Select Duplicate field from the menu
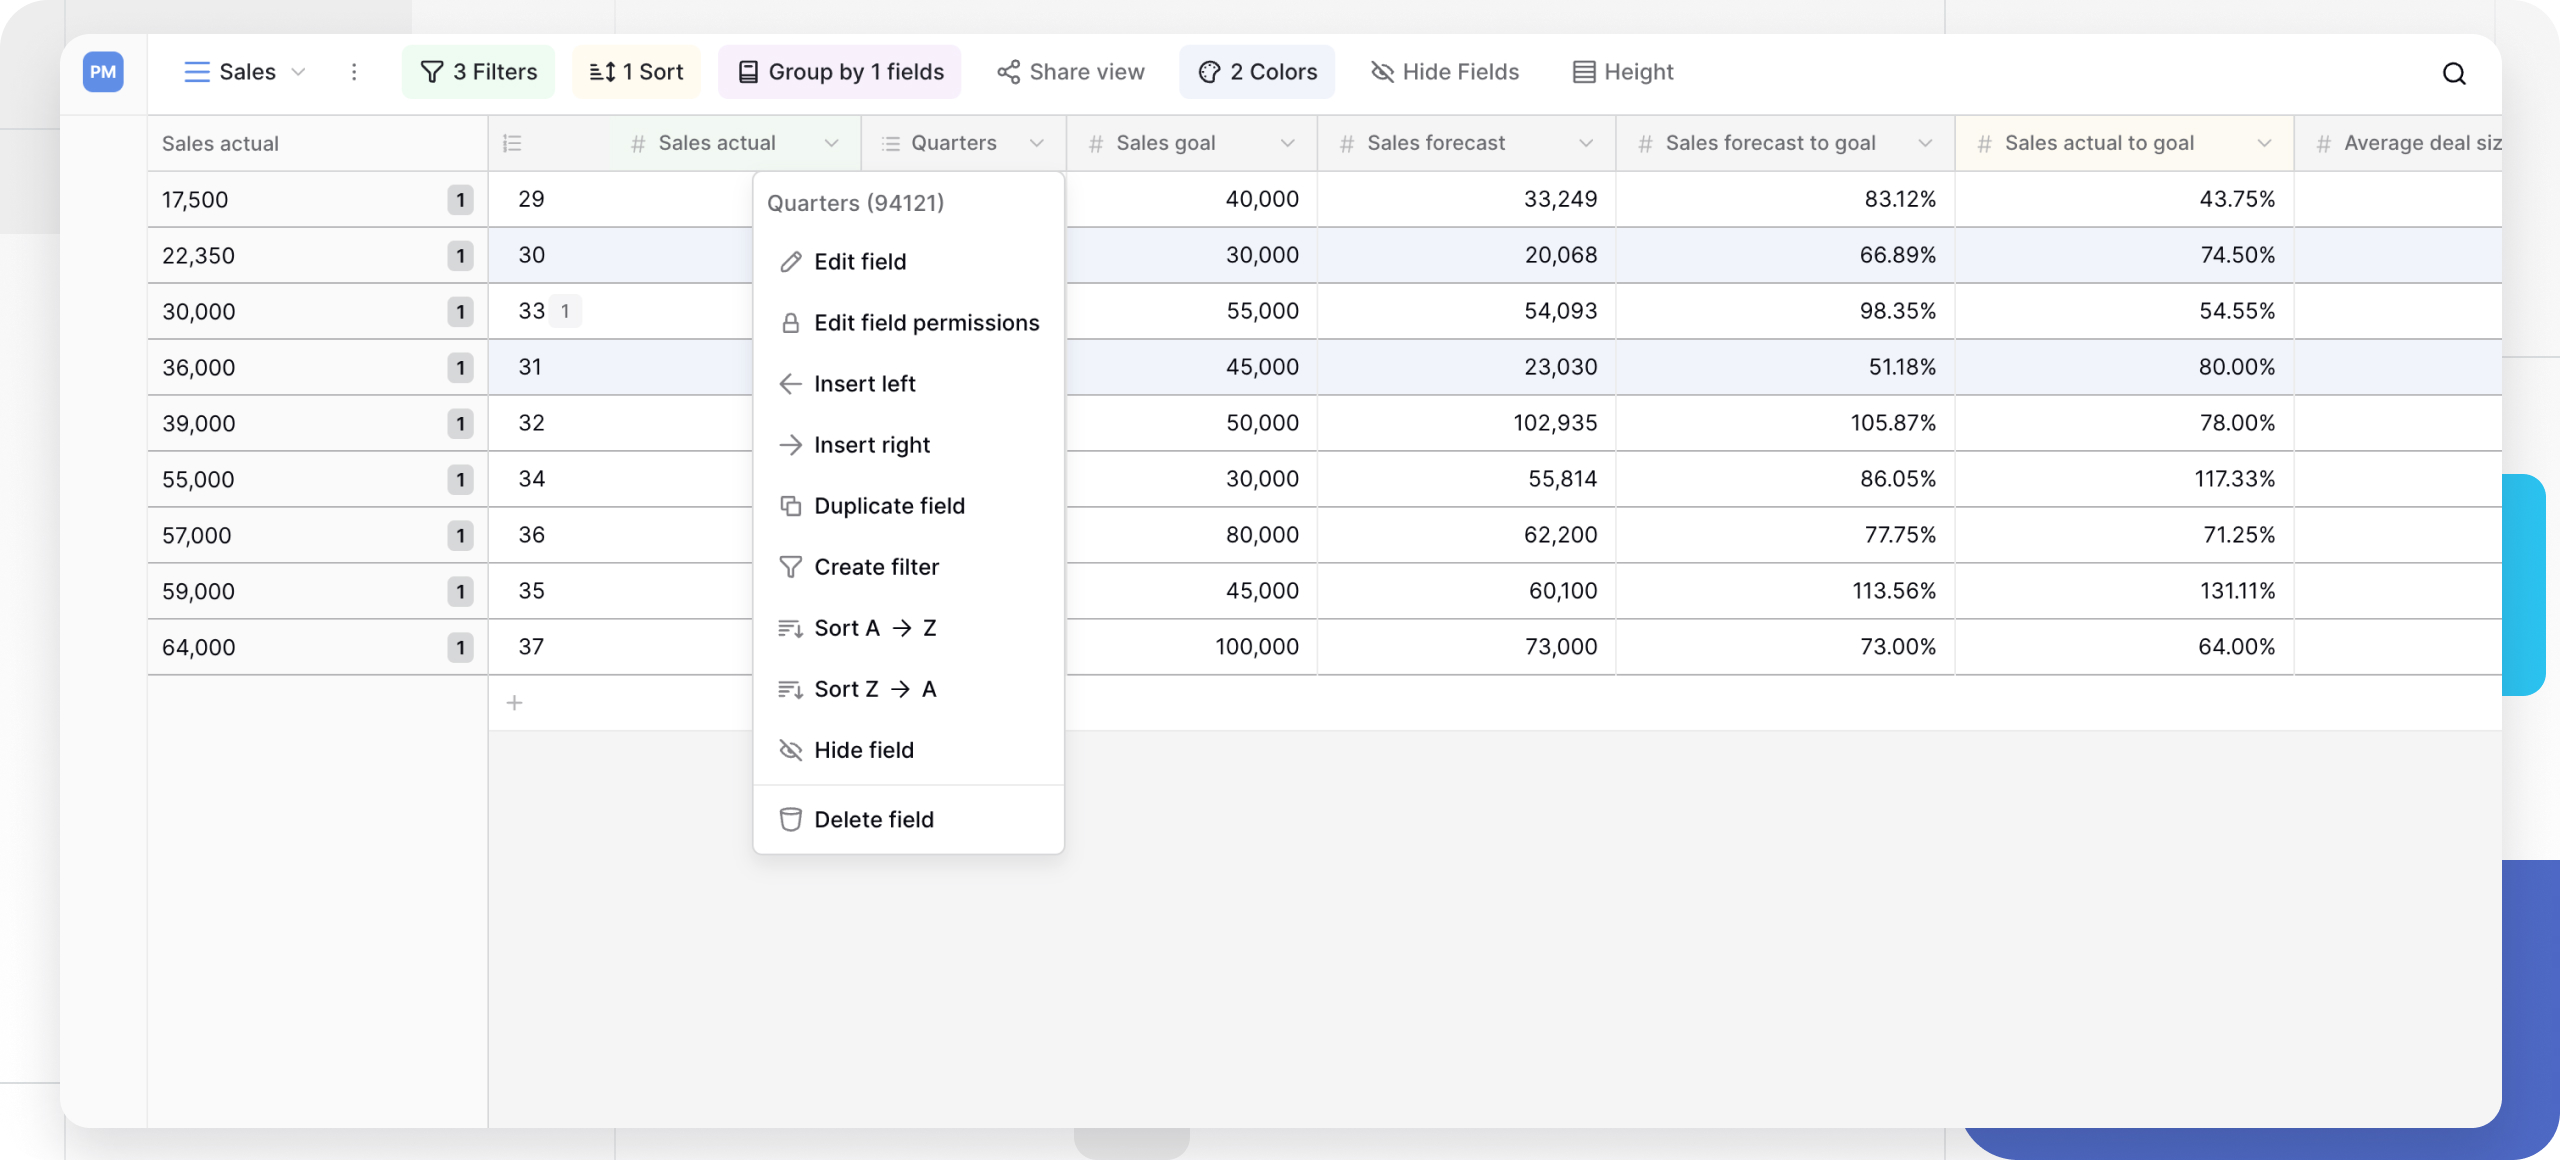 coord(888,506)
